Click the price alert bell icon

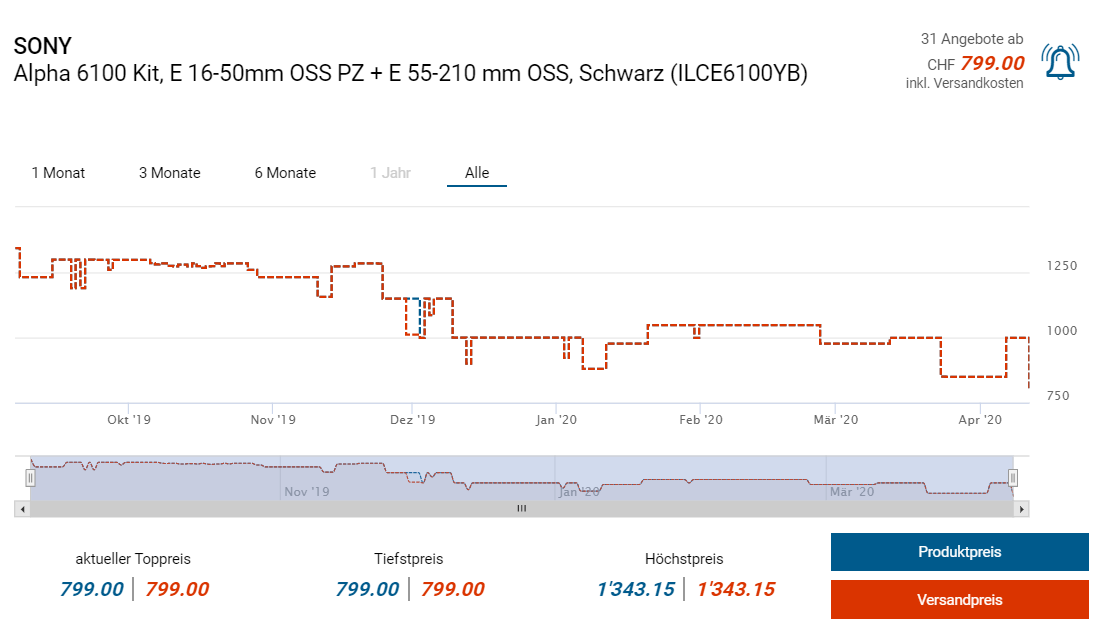tap(1060, 62)
